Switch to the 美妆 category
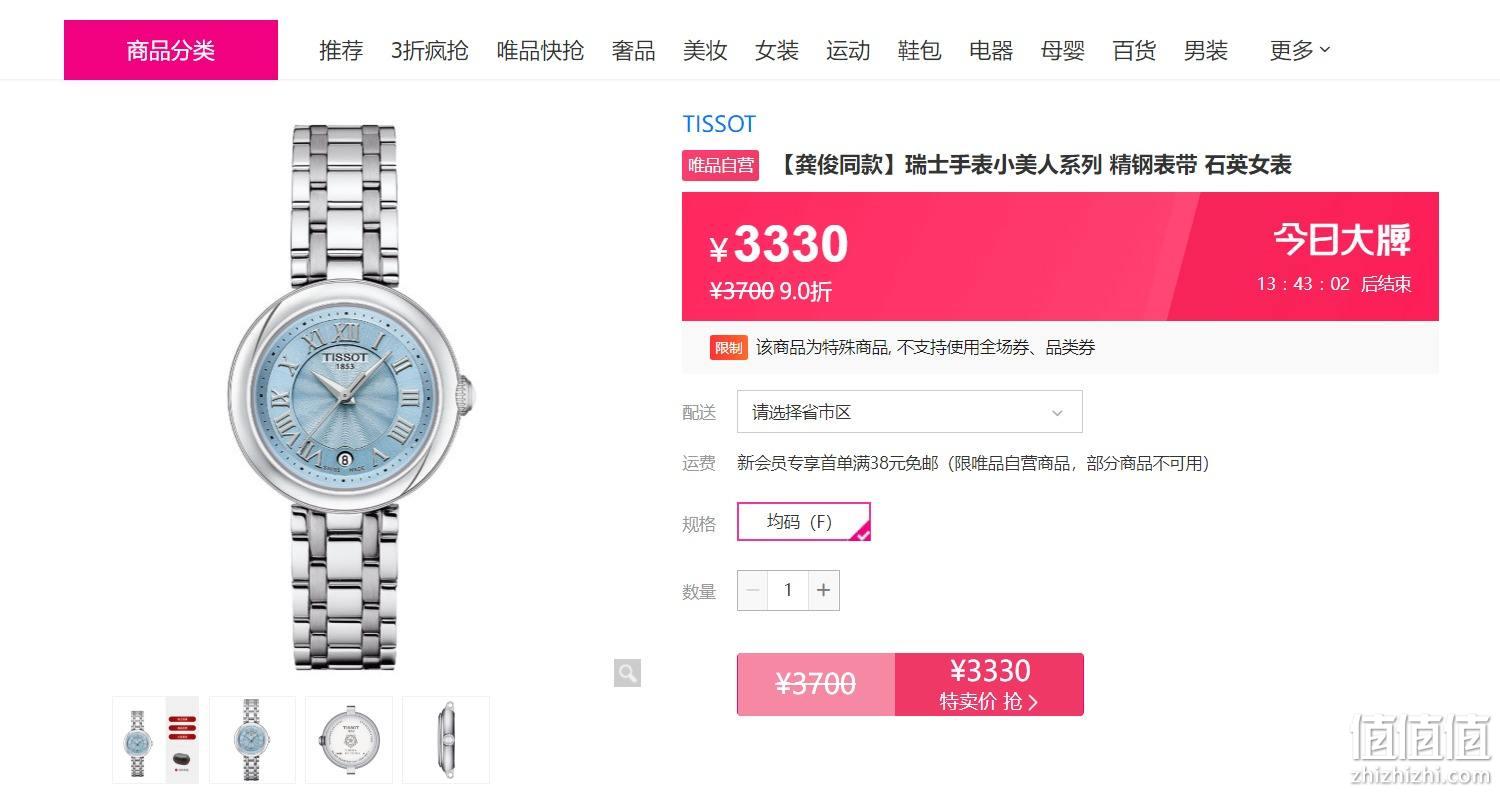Viewport: 1500px width, 793px height. (x=705, y=50)
